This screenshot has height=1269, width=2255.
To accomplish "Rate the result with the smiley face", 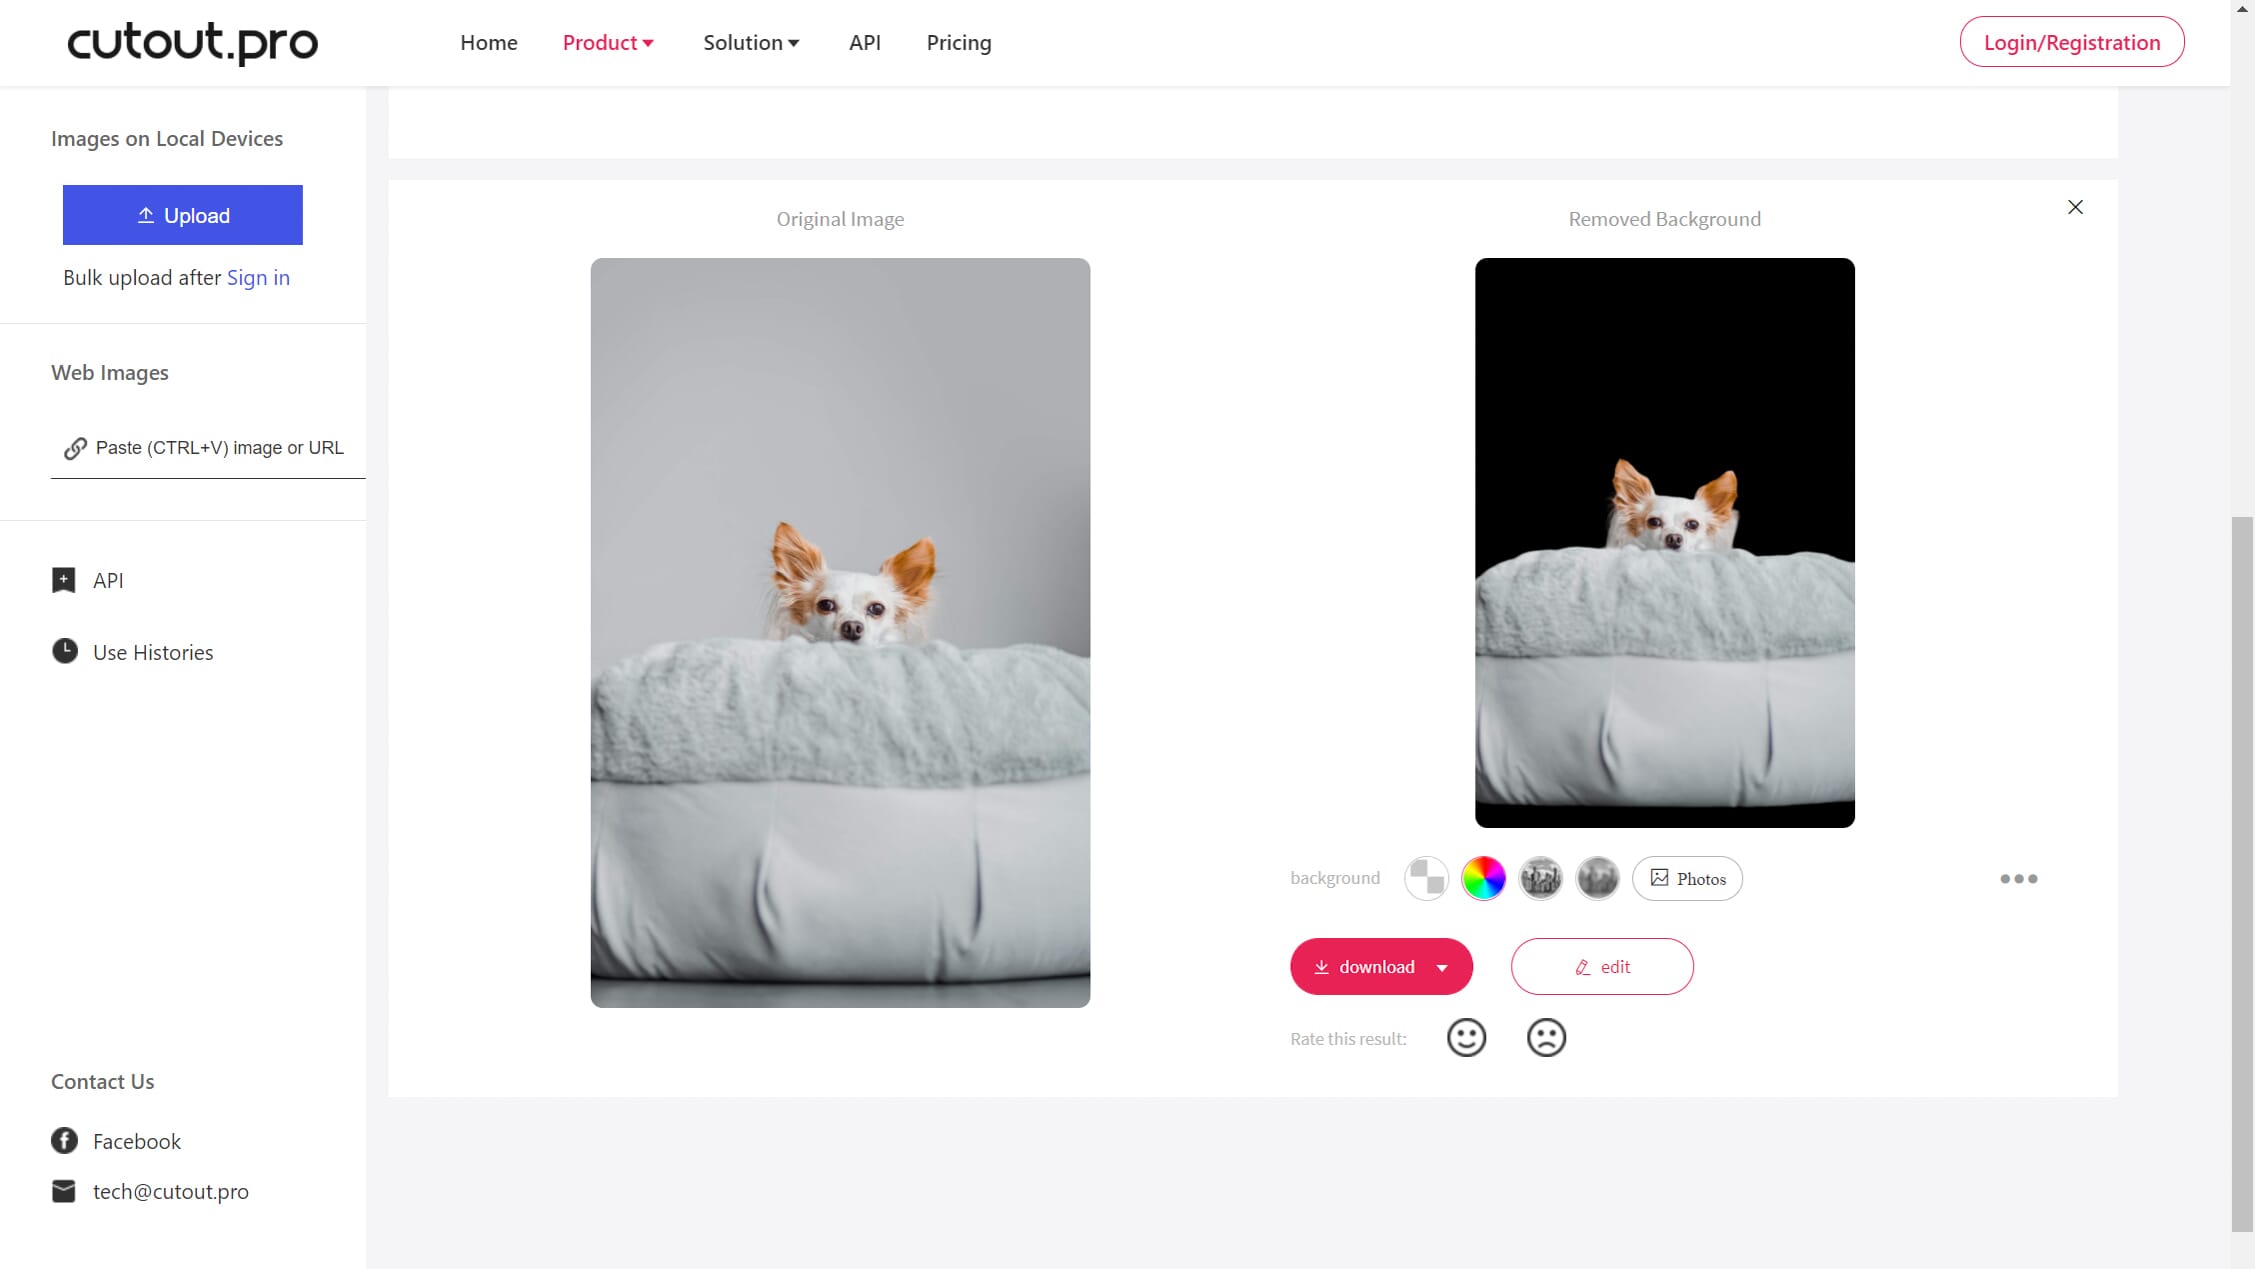I will tap(1466, 1038).
